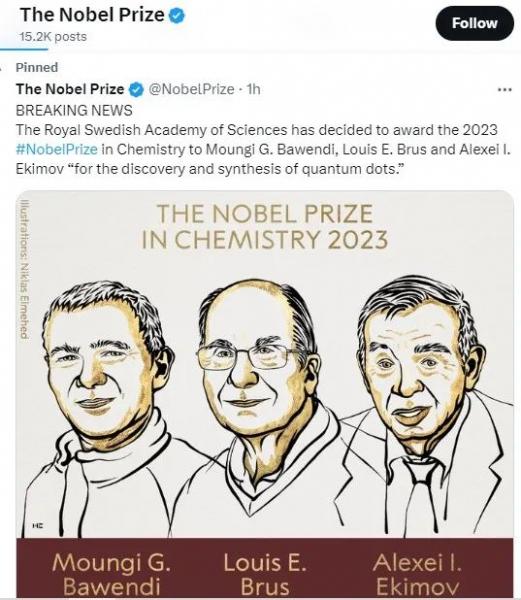Click the tweet author name The Nobel Prize
Screen dimensions: 521x600
(x=70, y=90)
